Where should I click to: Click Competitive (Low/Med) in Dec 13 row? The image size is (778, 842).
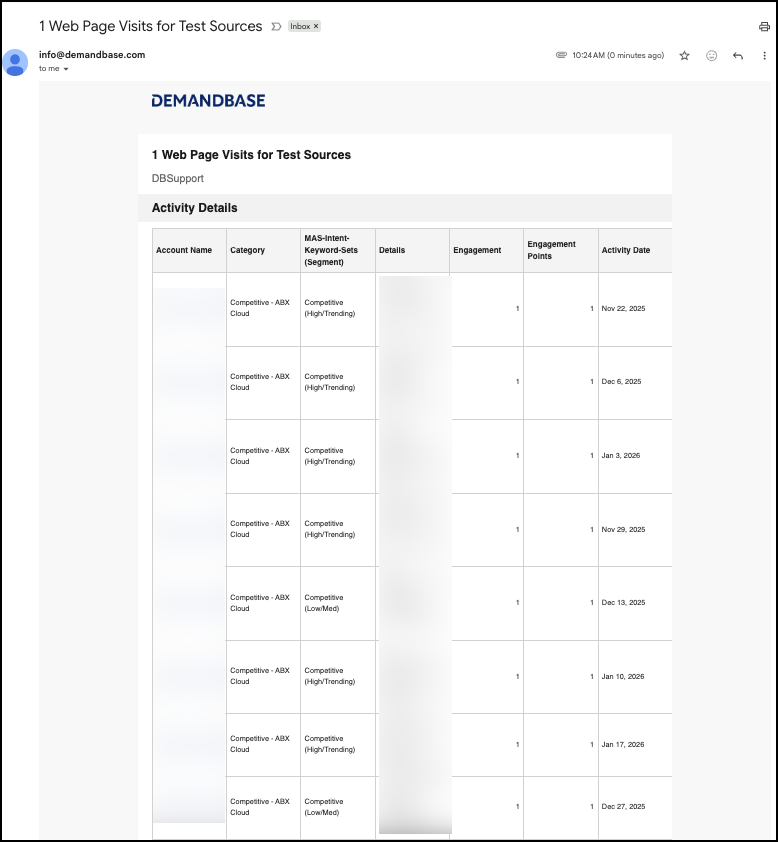click(324, 603)
